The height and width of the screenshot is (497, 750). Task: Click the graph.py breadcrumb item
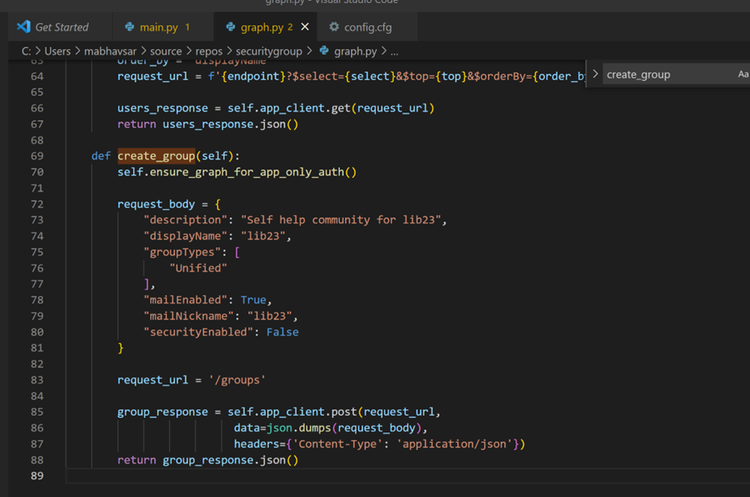coord(354,51)
